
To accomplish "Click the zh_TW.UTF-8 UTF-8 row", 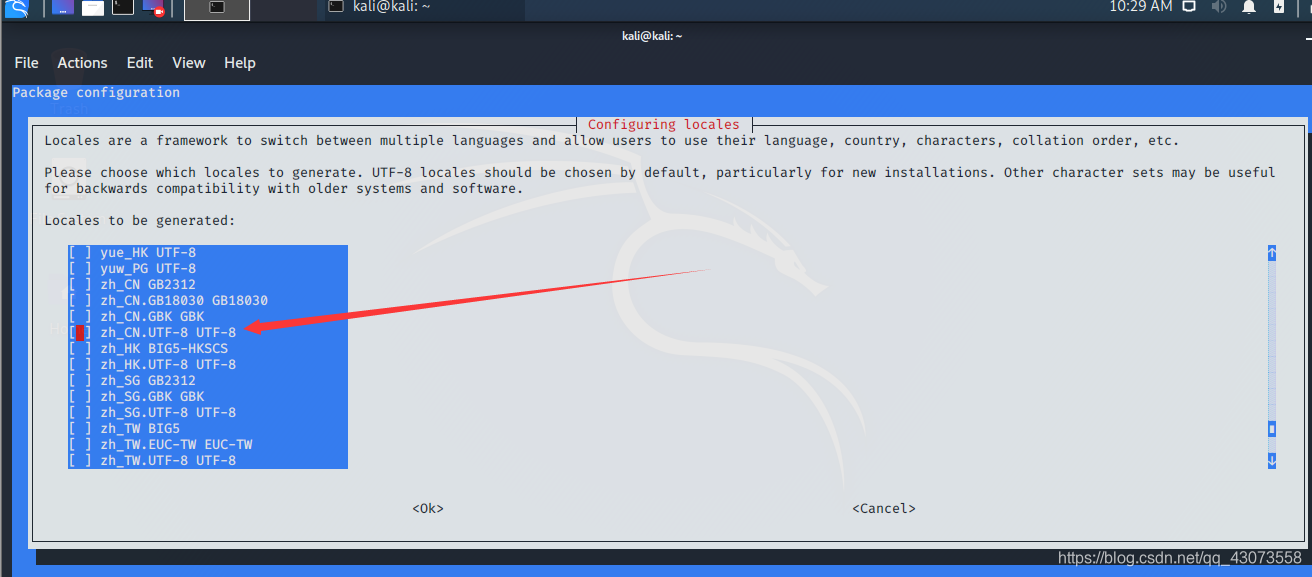I will click(208, 461).
